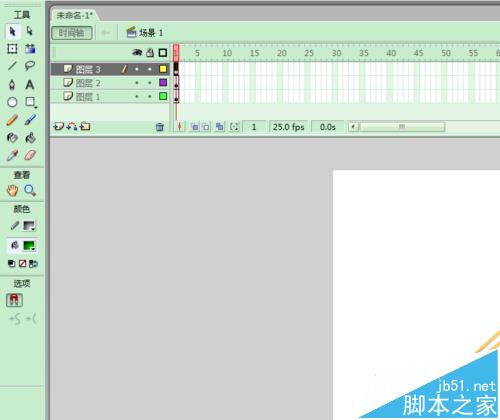
Task: Click the swap colors icon
Action: (33, 264)
